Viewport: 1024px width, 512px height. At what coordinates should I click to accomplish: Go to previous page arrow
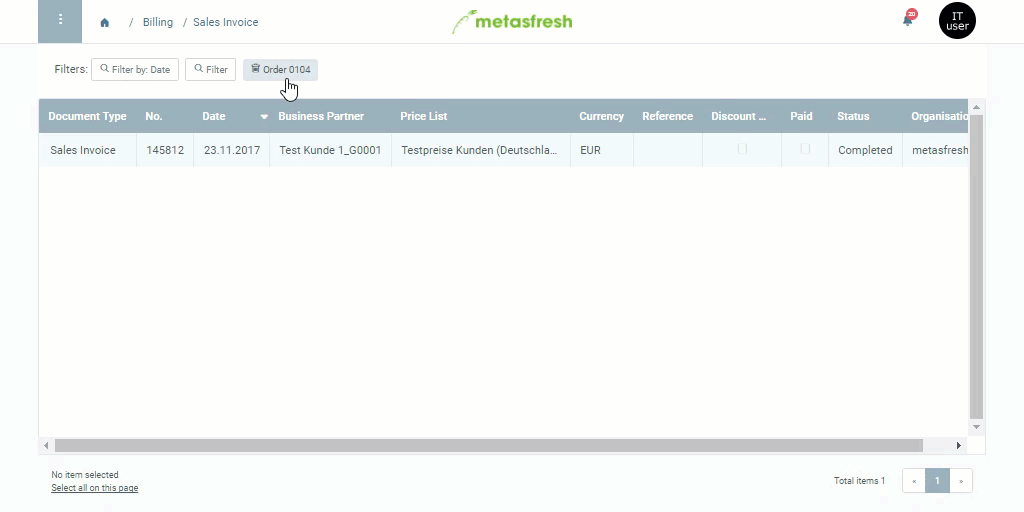[x=914, y=481]
